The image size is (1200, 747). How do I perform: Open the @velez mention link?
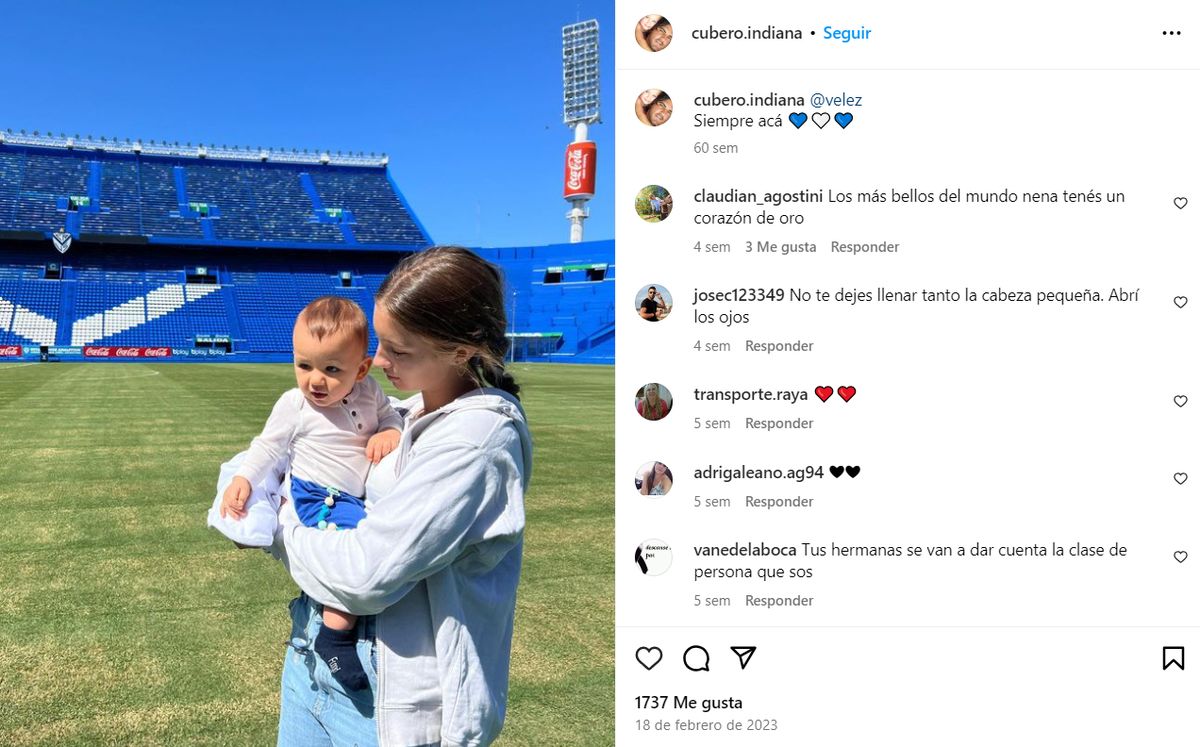click(x=835, y=100)
